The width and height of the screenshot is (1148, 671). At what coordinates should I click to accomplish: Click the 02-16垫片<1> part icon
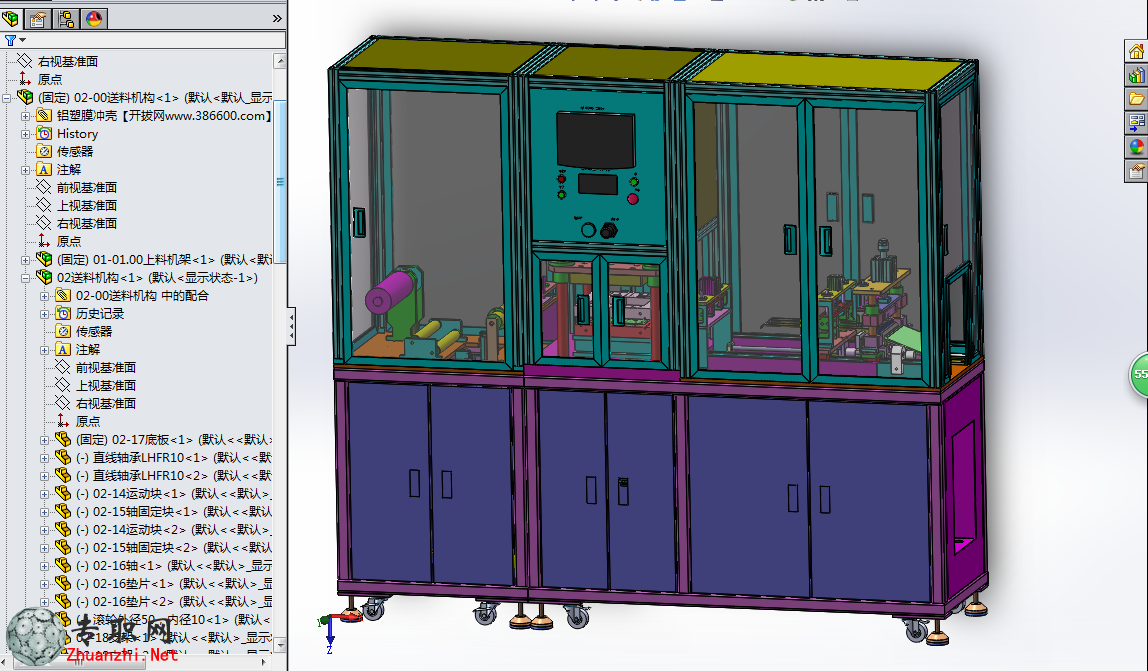tap(63, 583)
